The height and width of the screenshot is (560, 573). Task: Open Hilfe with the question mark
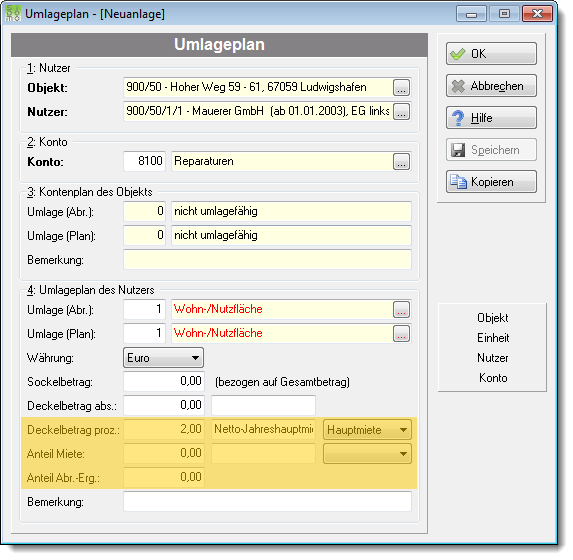[x=491, y=118]
